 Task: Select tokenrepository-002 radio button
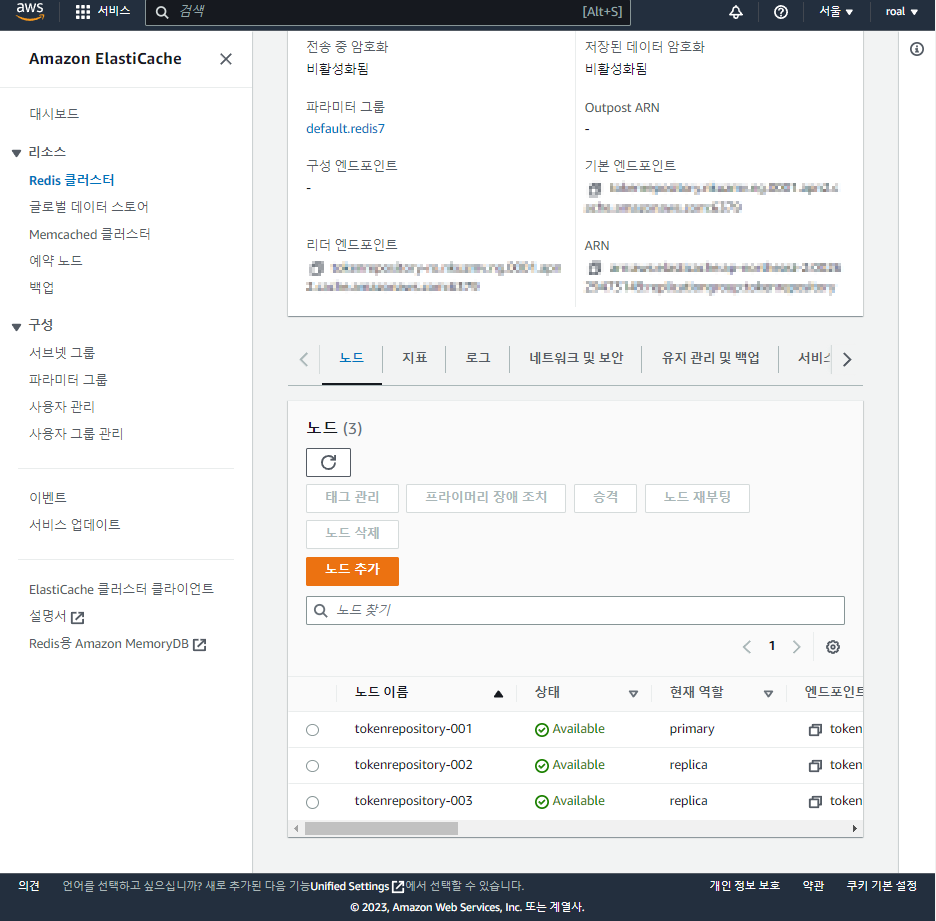[312, 766]
